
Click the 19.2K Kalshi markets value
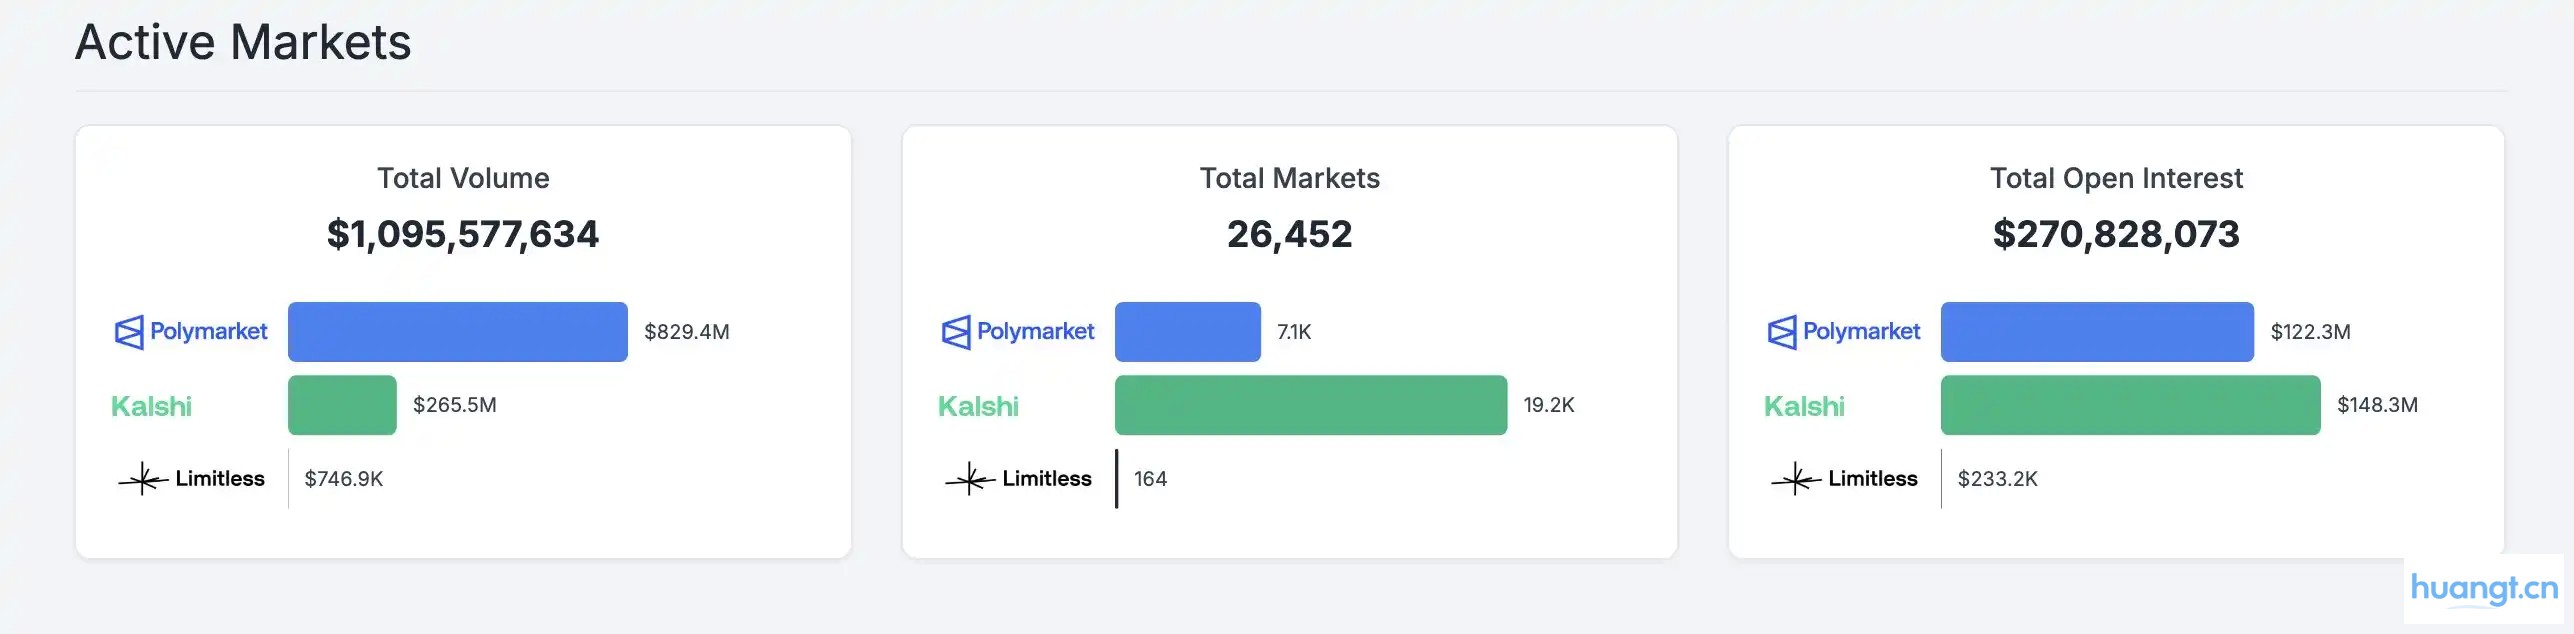[1548, 406]
